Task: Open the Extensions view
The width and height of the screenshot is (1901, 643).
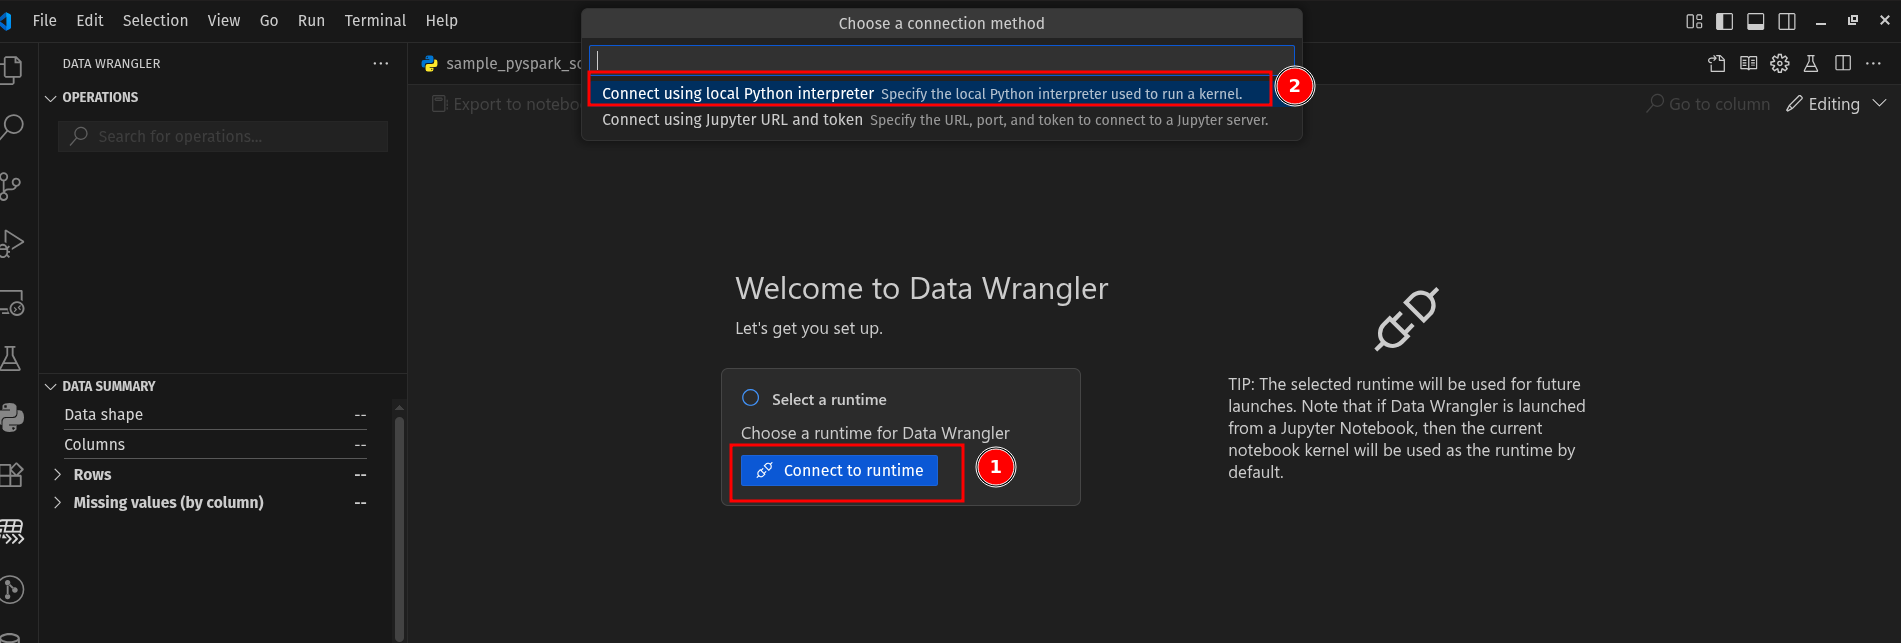Action: 12,474
